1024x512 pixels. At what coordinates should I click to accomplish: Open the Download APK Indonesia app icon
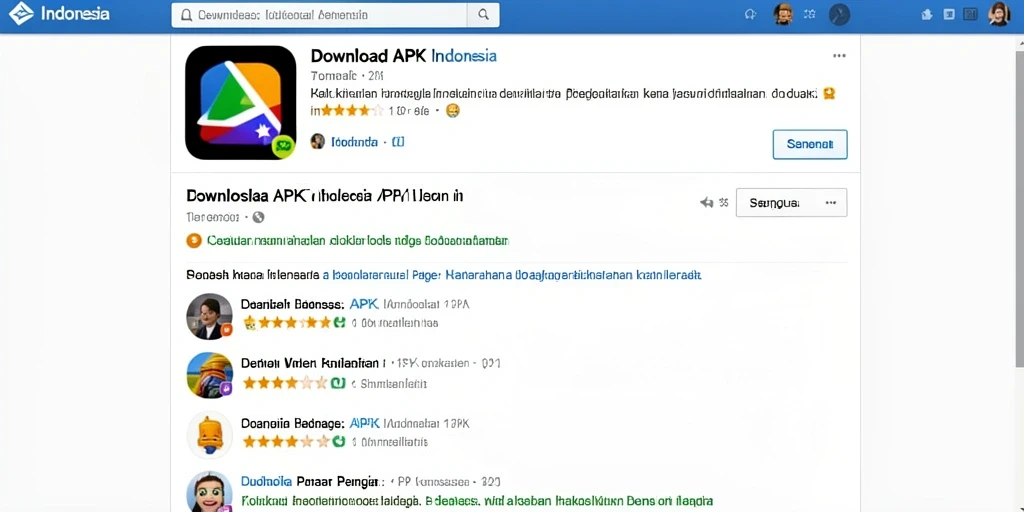pyautogui.click(x=240, y=103)
